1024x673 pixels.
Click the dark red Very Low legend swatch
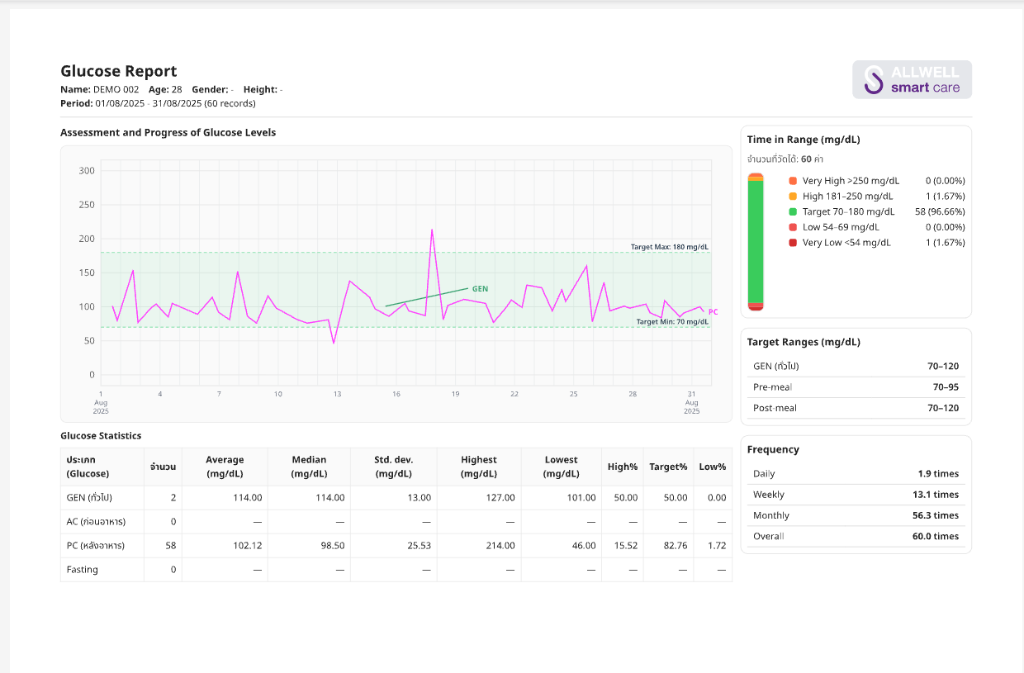tap(793, 243)
